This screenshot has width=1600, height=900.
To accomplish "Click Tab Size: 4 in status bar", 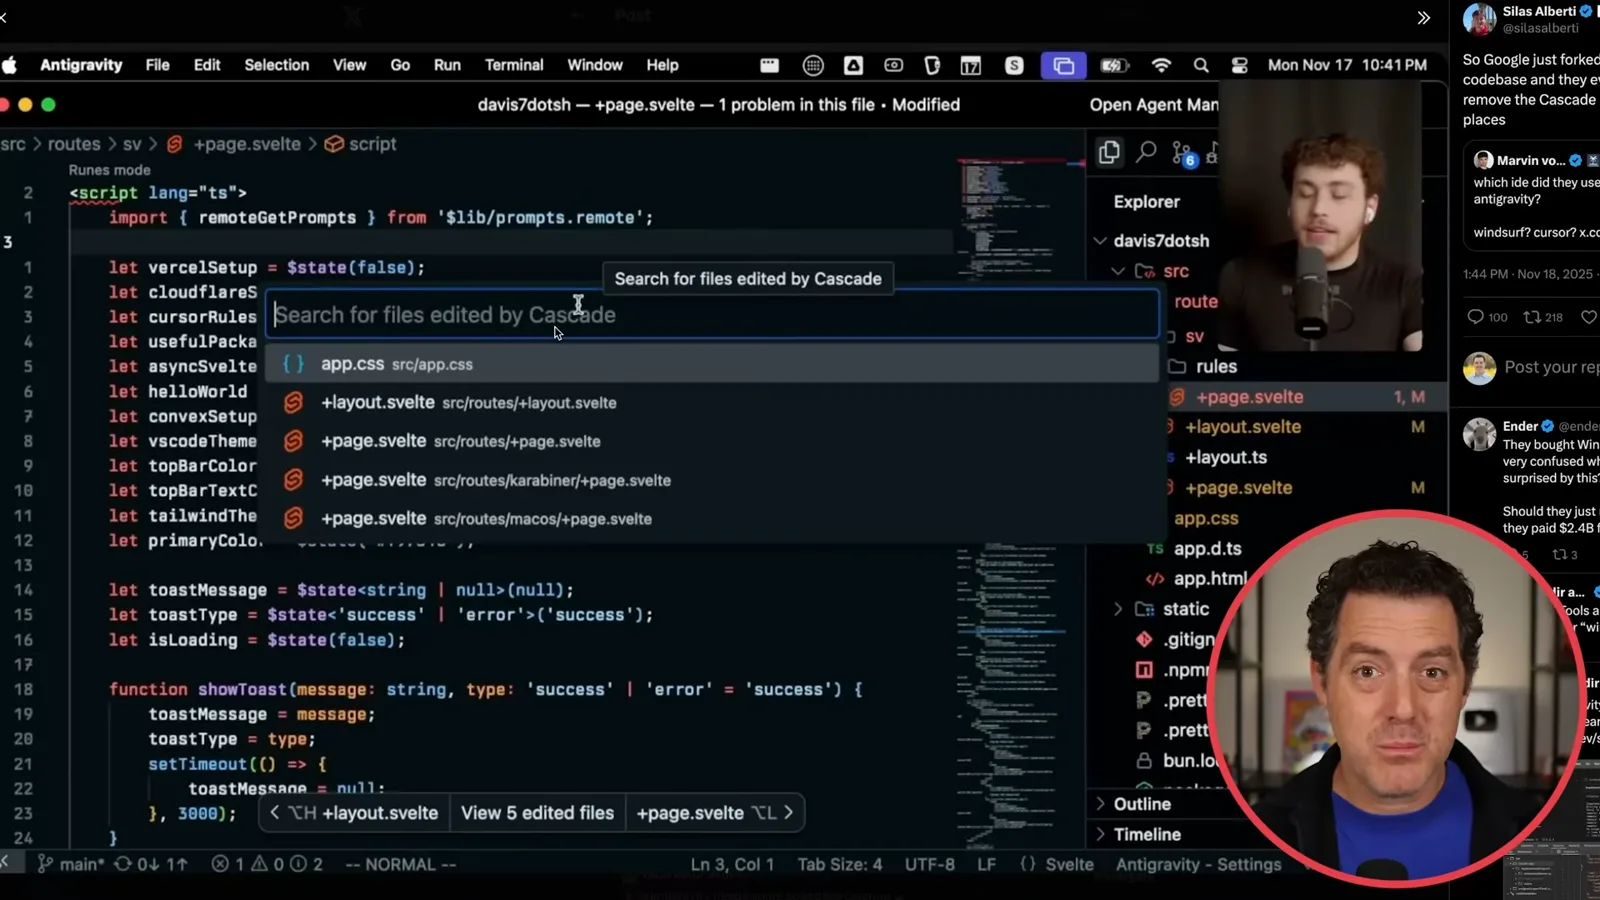I will click(x=839, y=864).
